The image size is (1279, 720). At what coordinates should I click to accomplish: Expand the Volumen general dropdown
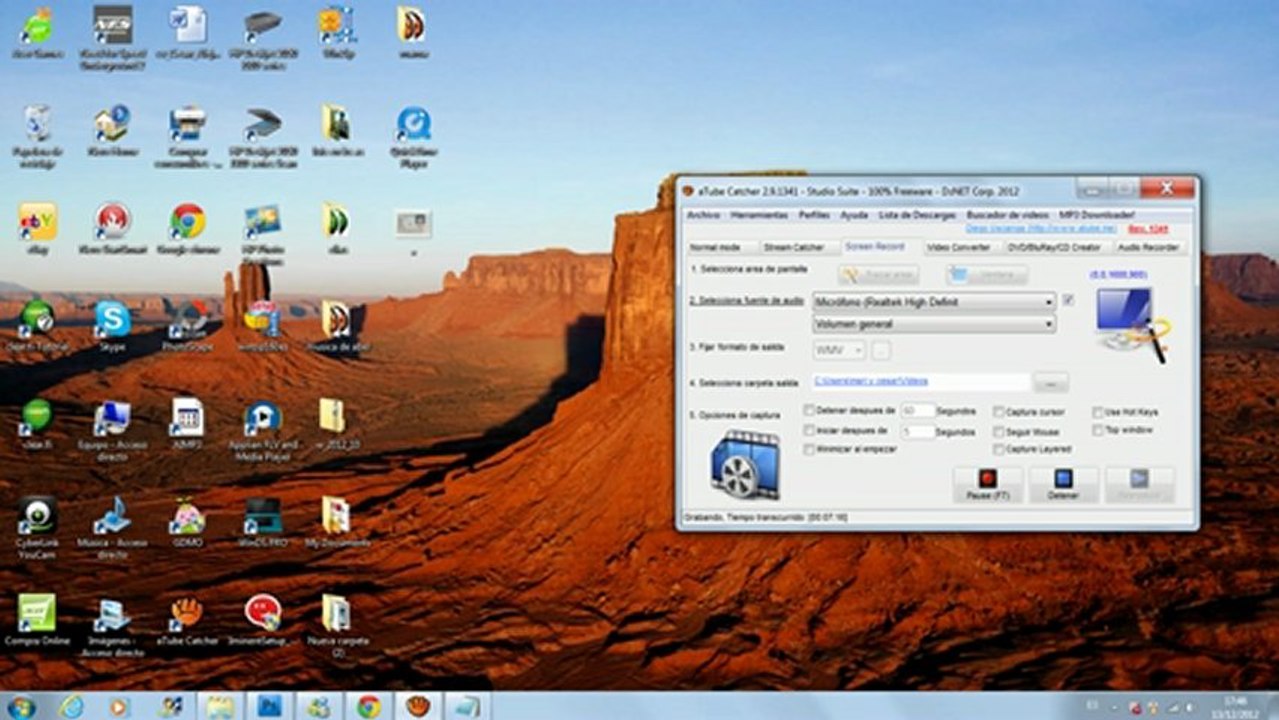pyautogui.click(x=934, y=324)
